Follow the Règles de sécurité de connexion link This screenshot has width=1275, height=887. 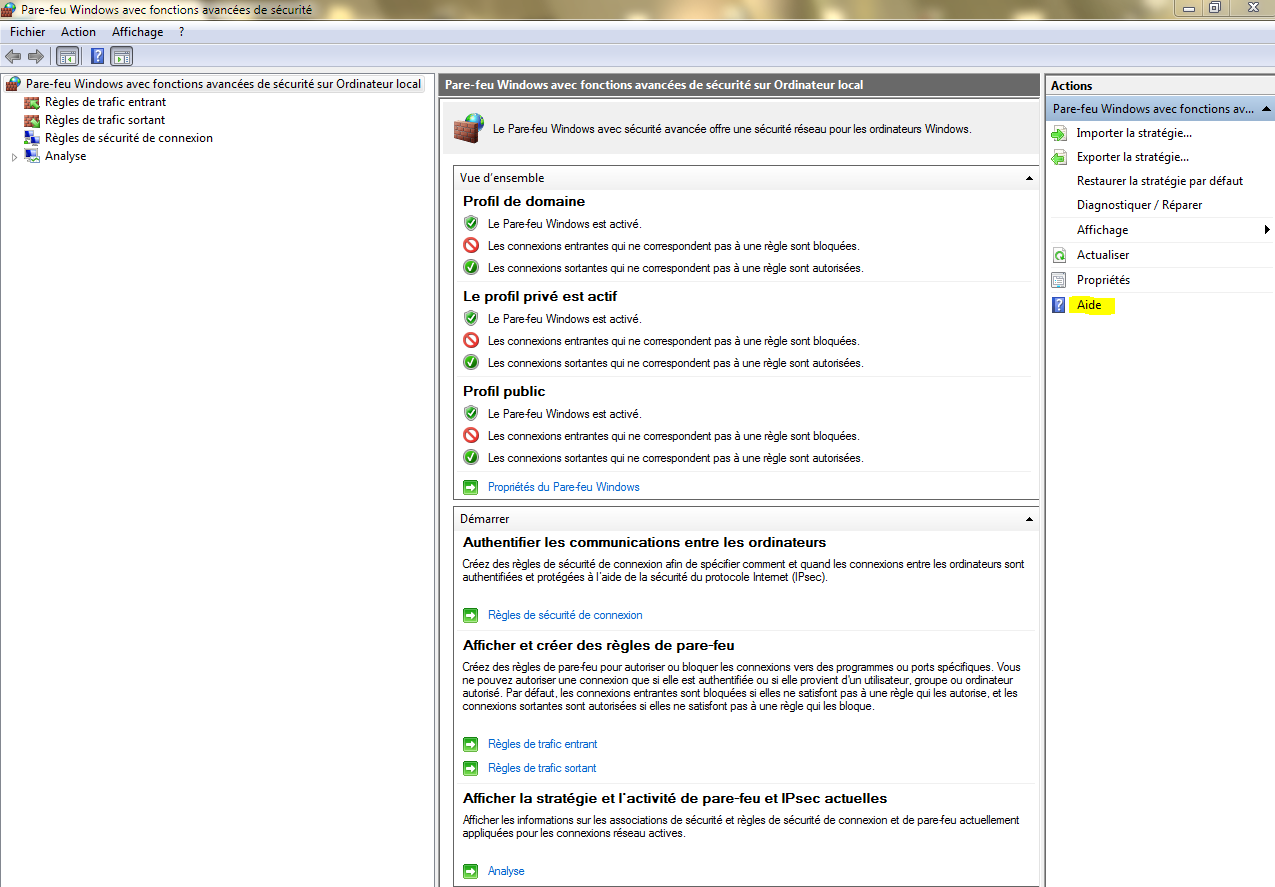[x=565, y=615]
